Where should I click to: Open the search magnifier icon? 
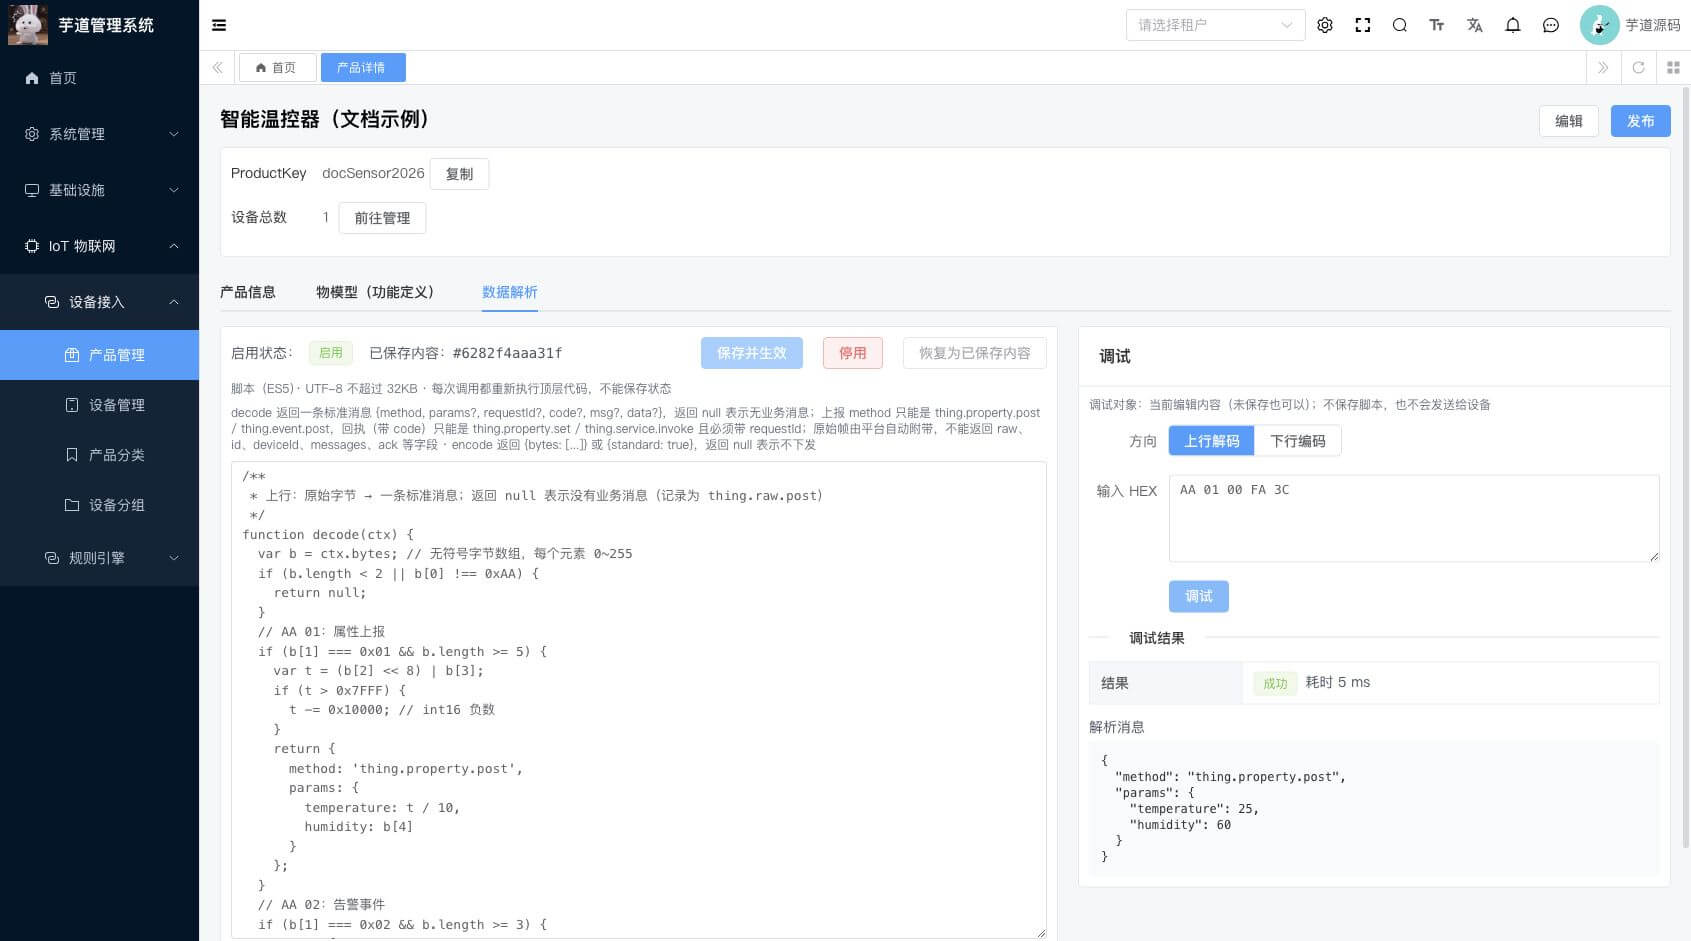(x=1400, y=25)
